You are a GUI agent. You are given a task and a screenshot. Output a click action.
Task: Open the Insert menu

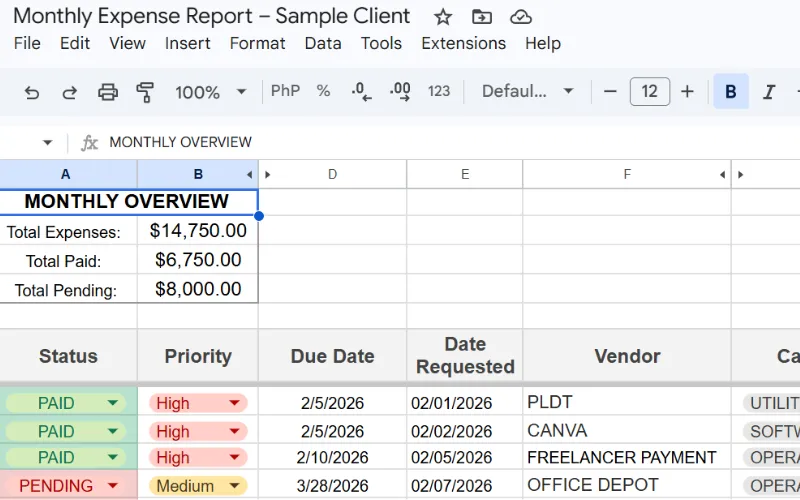point(187,43)
